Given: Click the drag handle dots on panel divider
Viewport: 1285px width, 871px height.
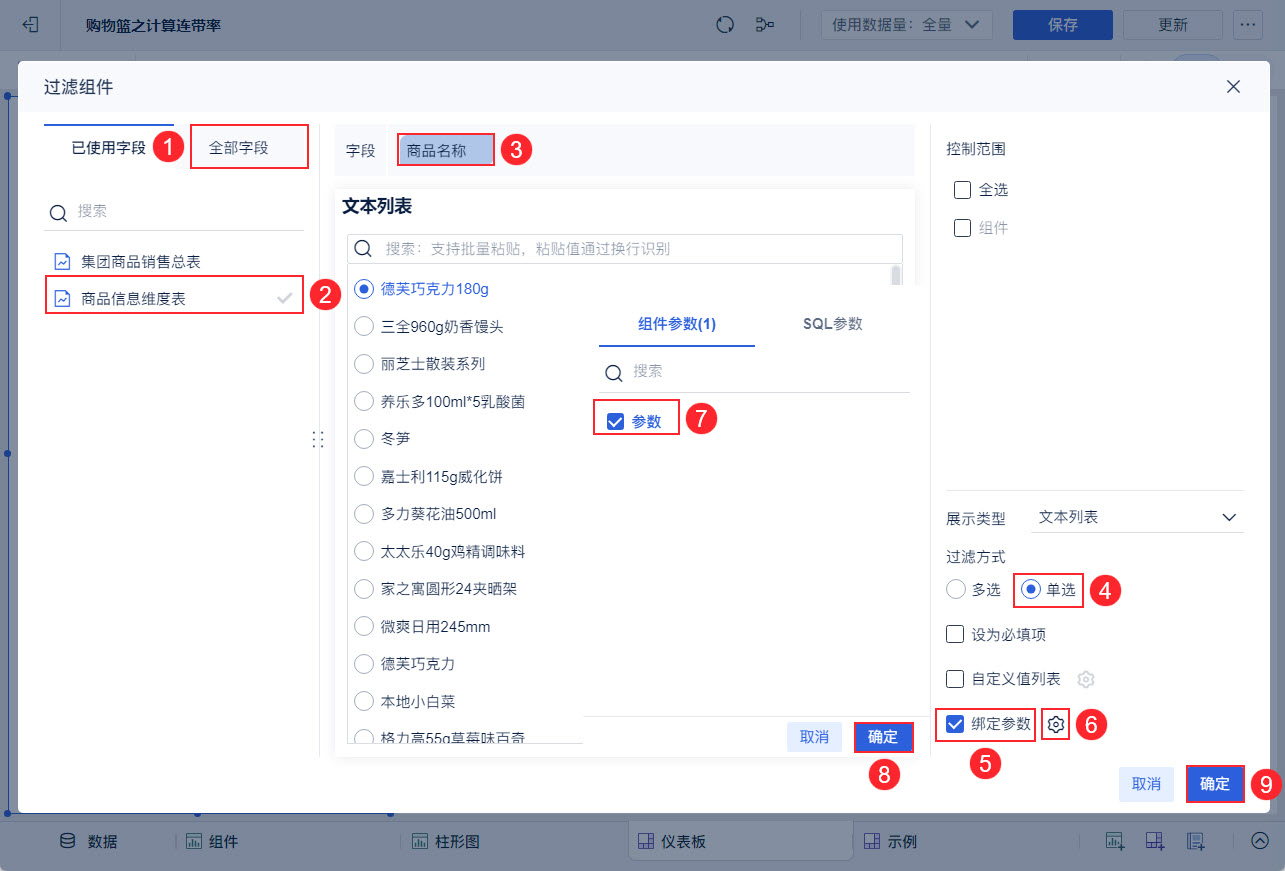Looking at the screenshot, I should 318,439.
